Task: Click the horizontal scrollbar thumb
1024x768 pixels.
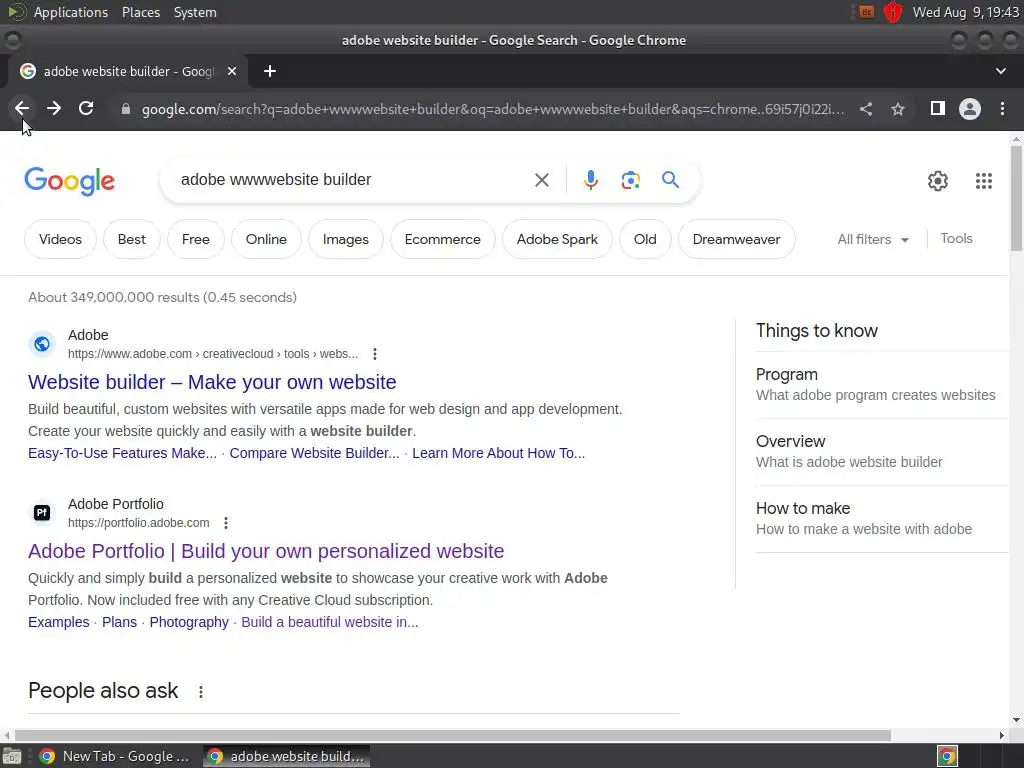Action: coord(452,735)
